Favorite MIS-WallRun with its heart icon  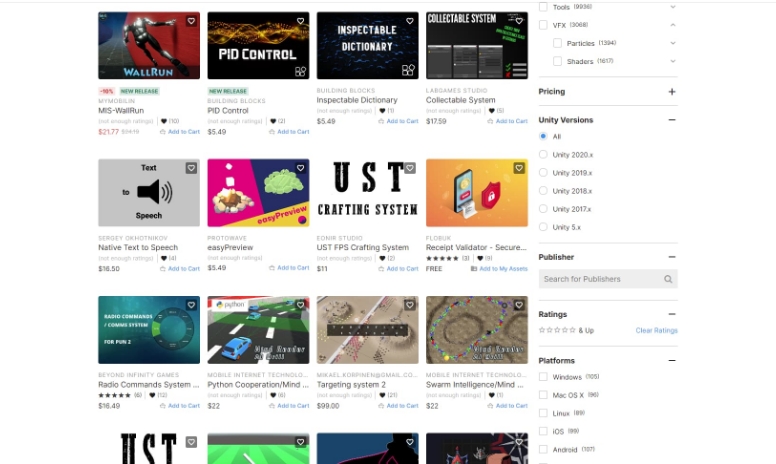tap(191, 21)
